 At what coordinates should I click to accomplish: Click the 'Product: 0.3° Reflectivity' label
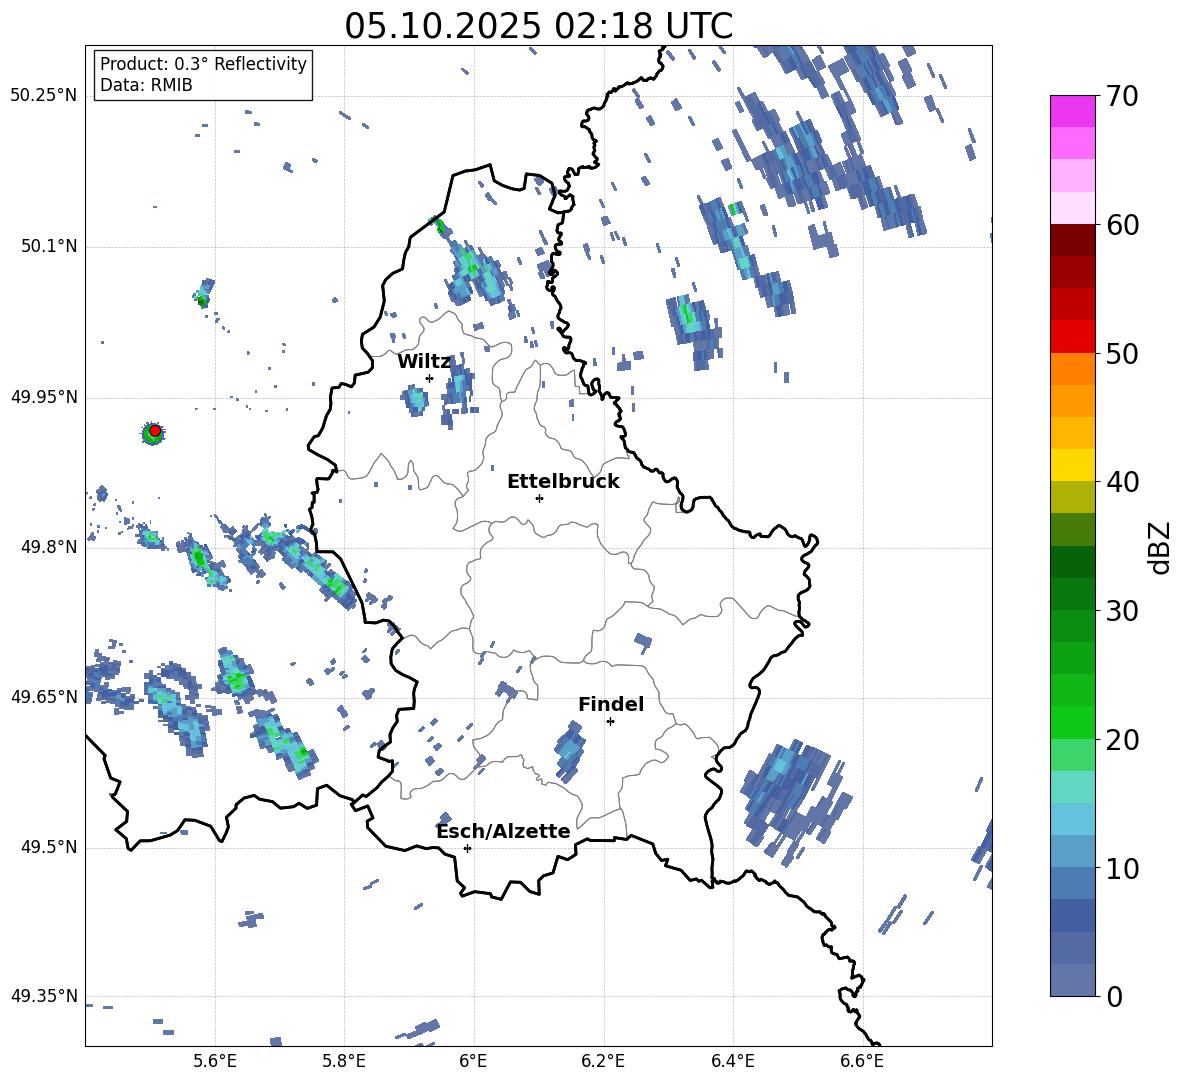[x=203, y=64]
